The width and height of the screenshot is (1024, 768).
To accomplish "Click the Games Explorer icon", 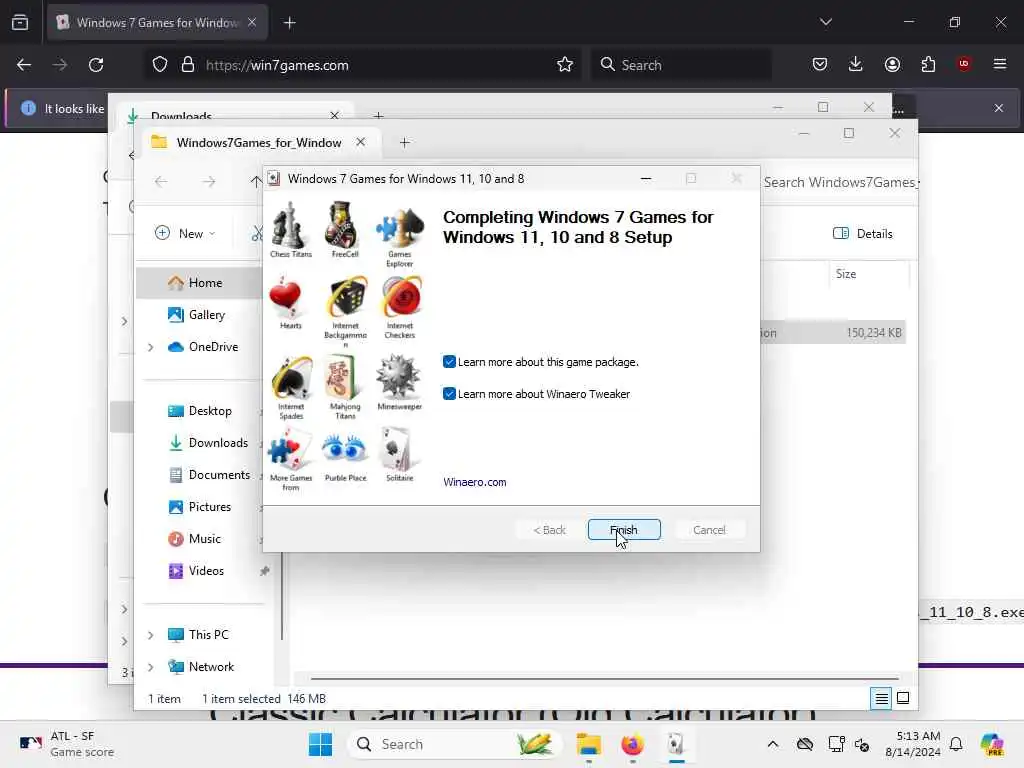I will 399,227.
